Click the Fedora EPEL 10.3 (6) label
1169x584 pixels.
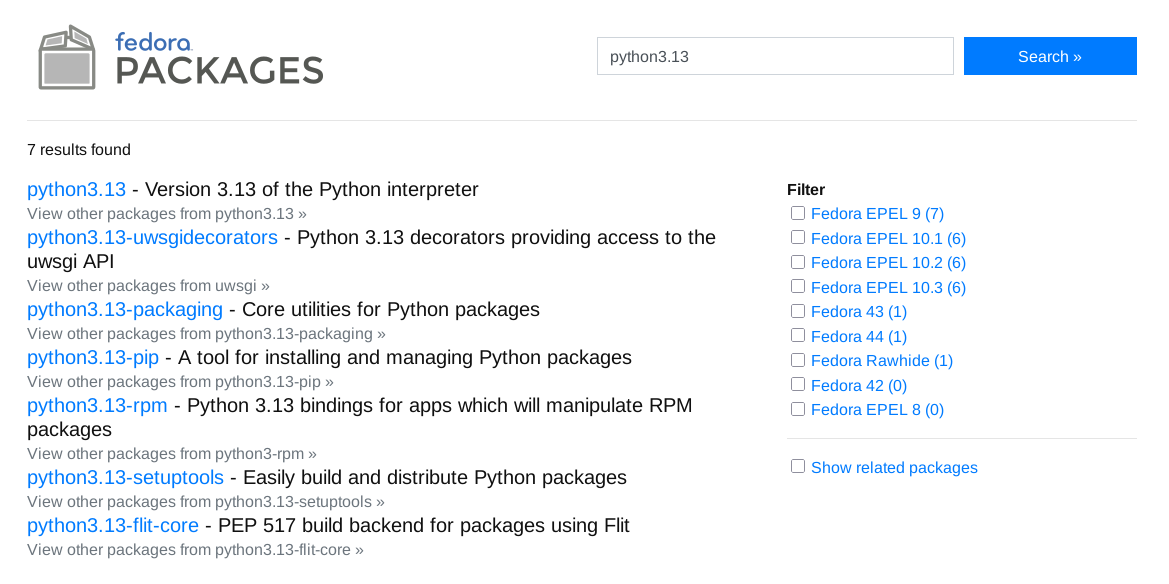(x=889, y=287)
